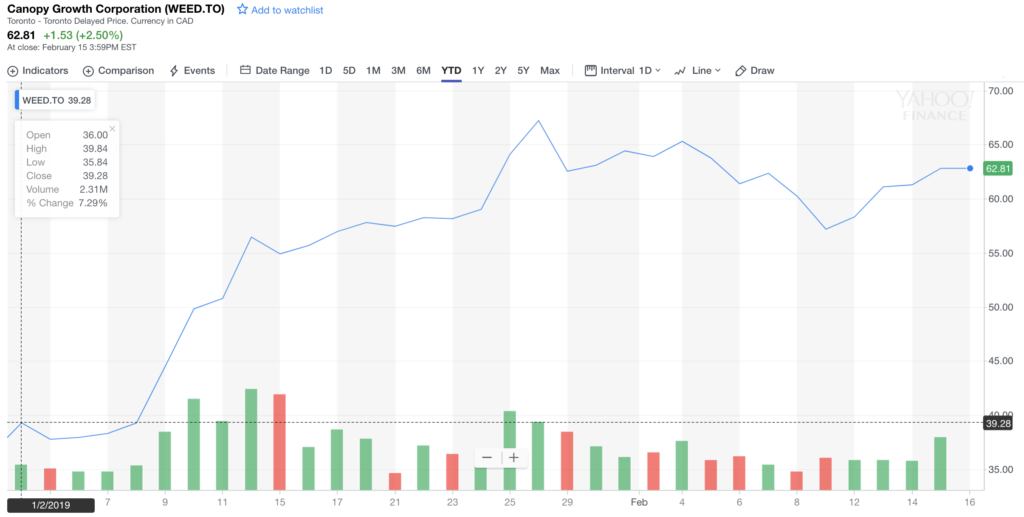Screen dimensions: 1024x517
Task: Select the 1M range
Action: pos(373,70)
